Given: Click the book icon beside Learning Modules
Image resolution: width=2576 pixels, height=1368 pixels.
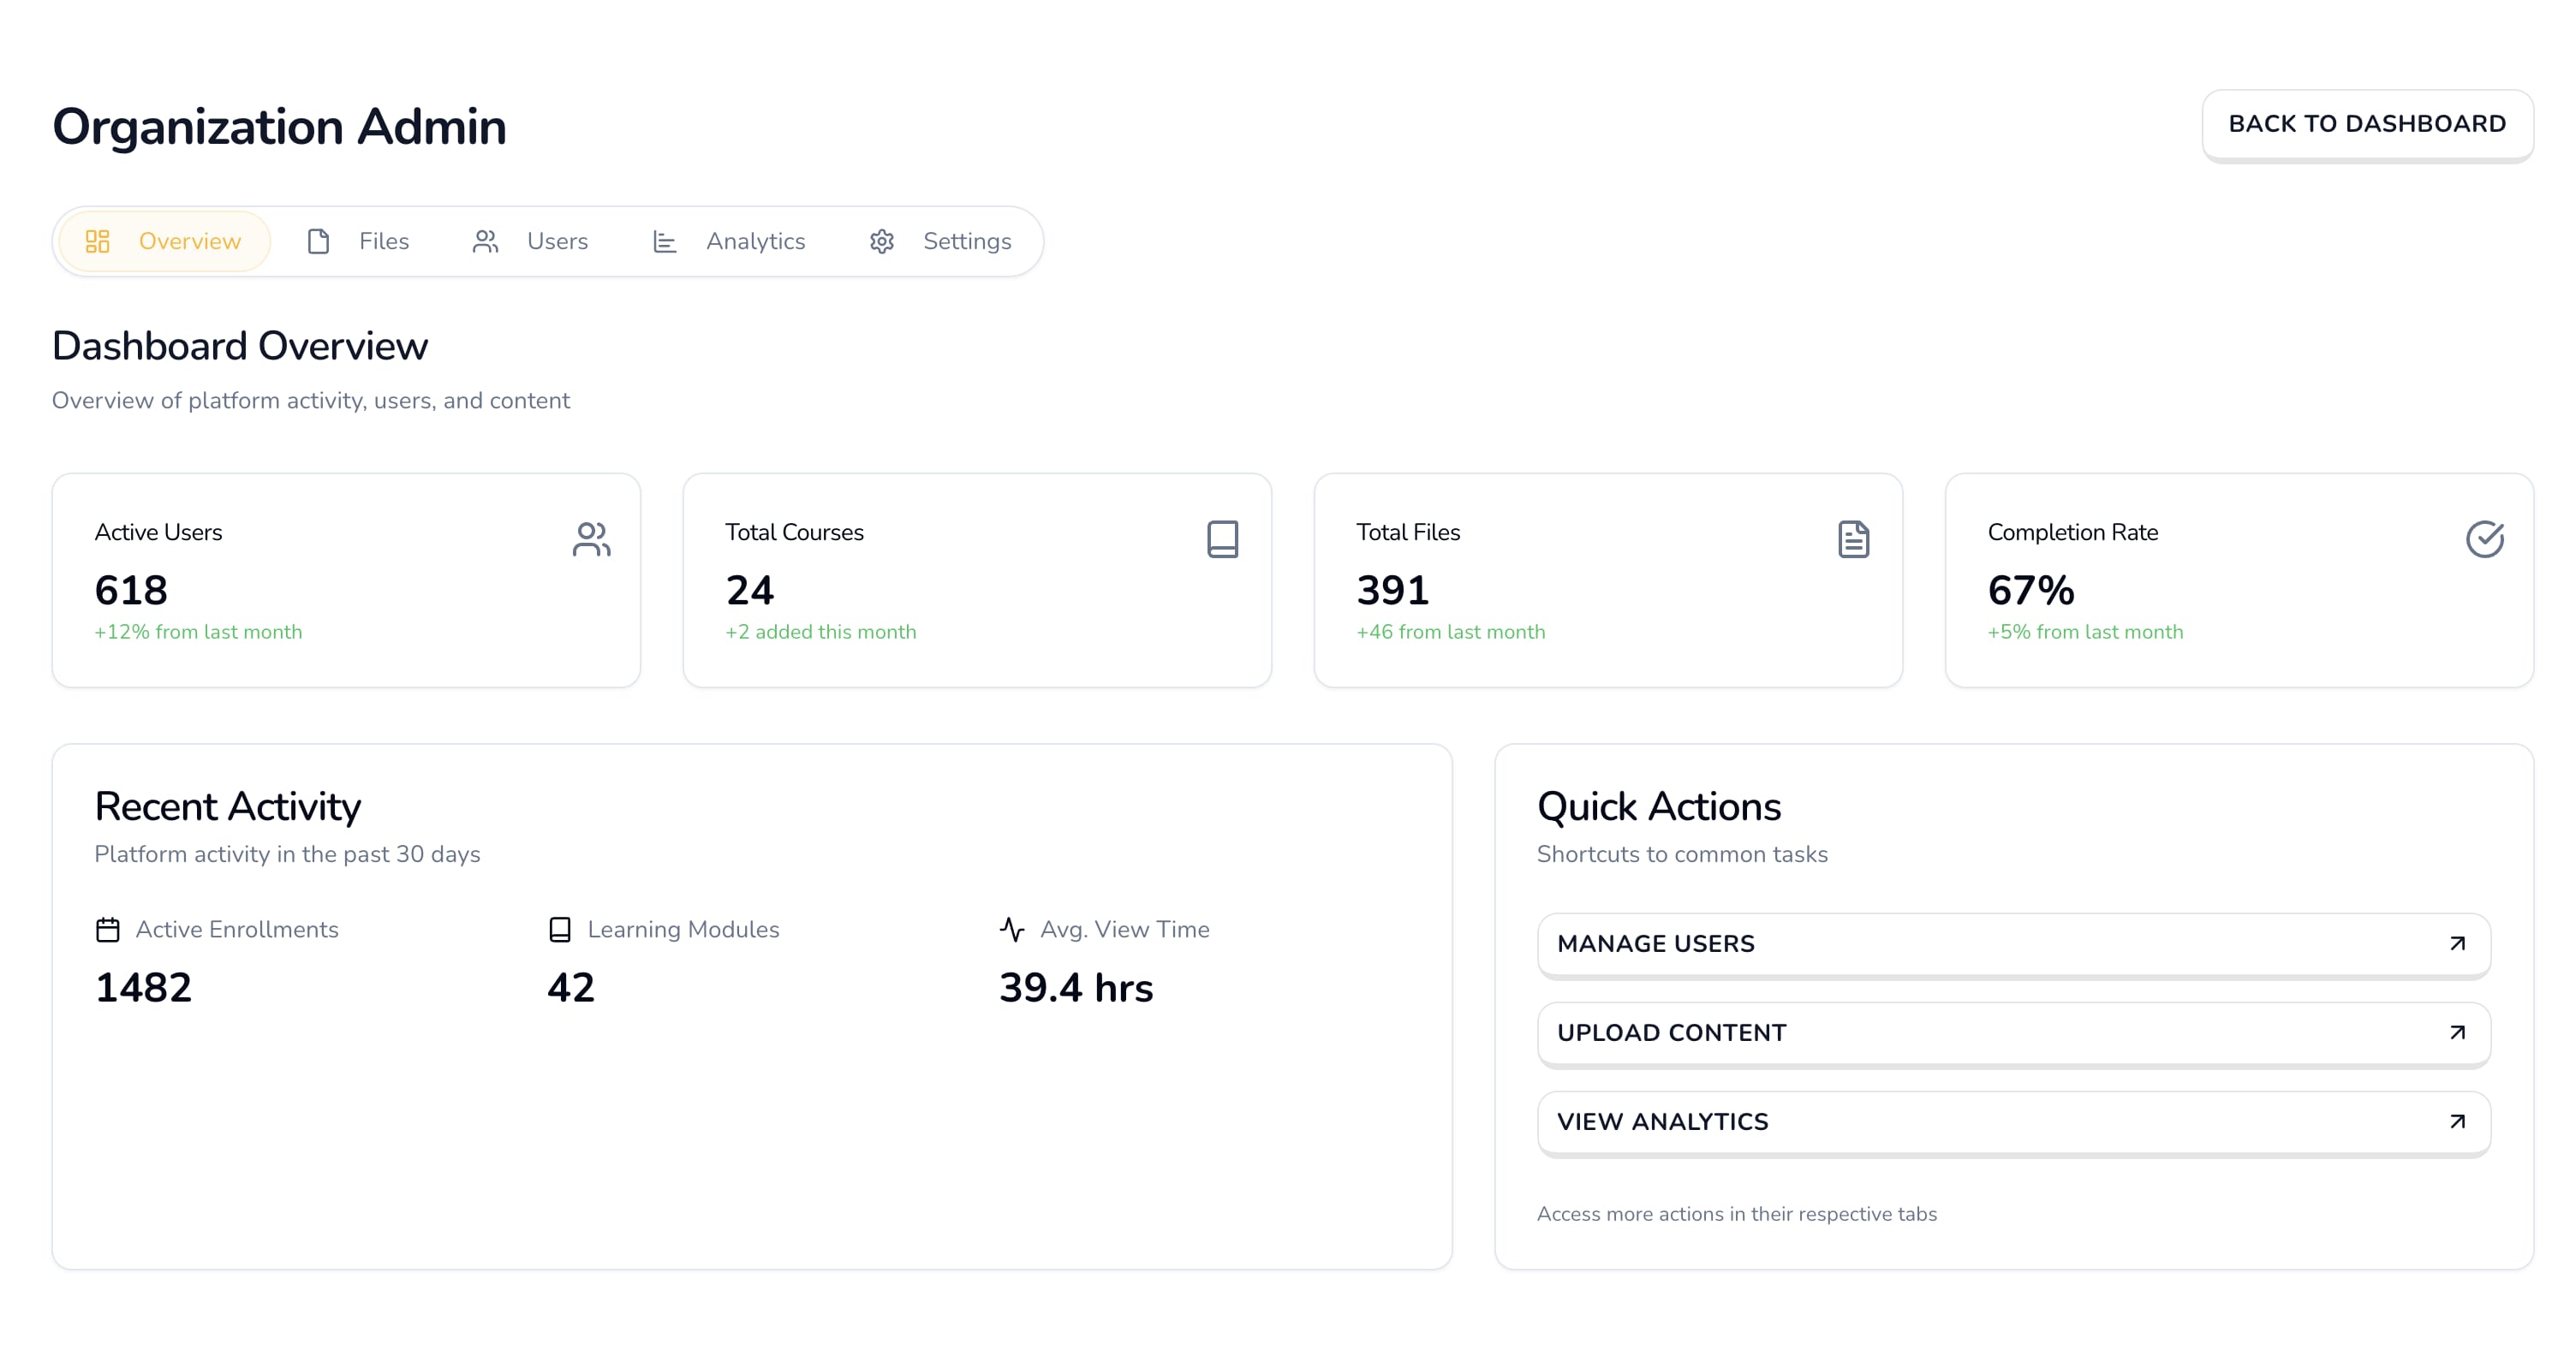Looking at the screenshot, I should point(560,930).
